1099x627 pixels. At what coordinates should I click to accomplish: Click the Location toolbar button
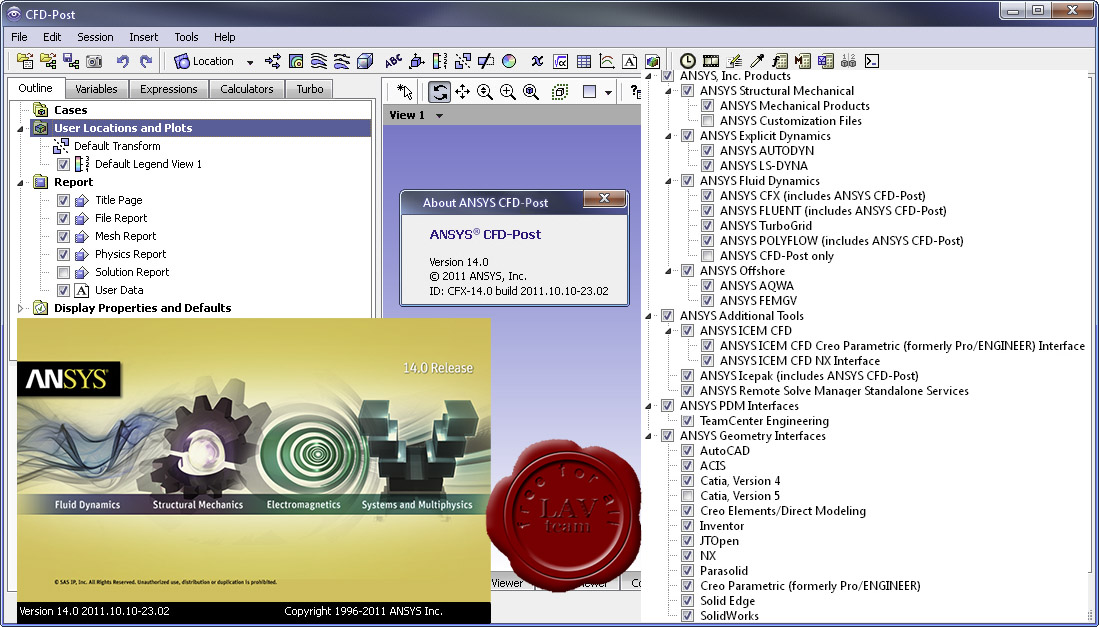204,62
